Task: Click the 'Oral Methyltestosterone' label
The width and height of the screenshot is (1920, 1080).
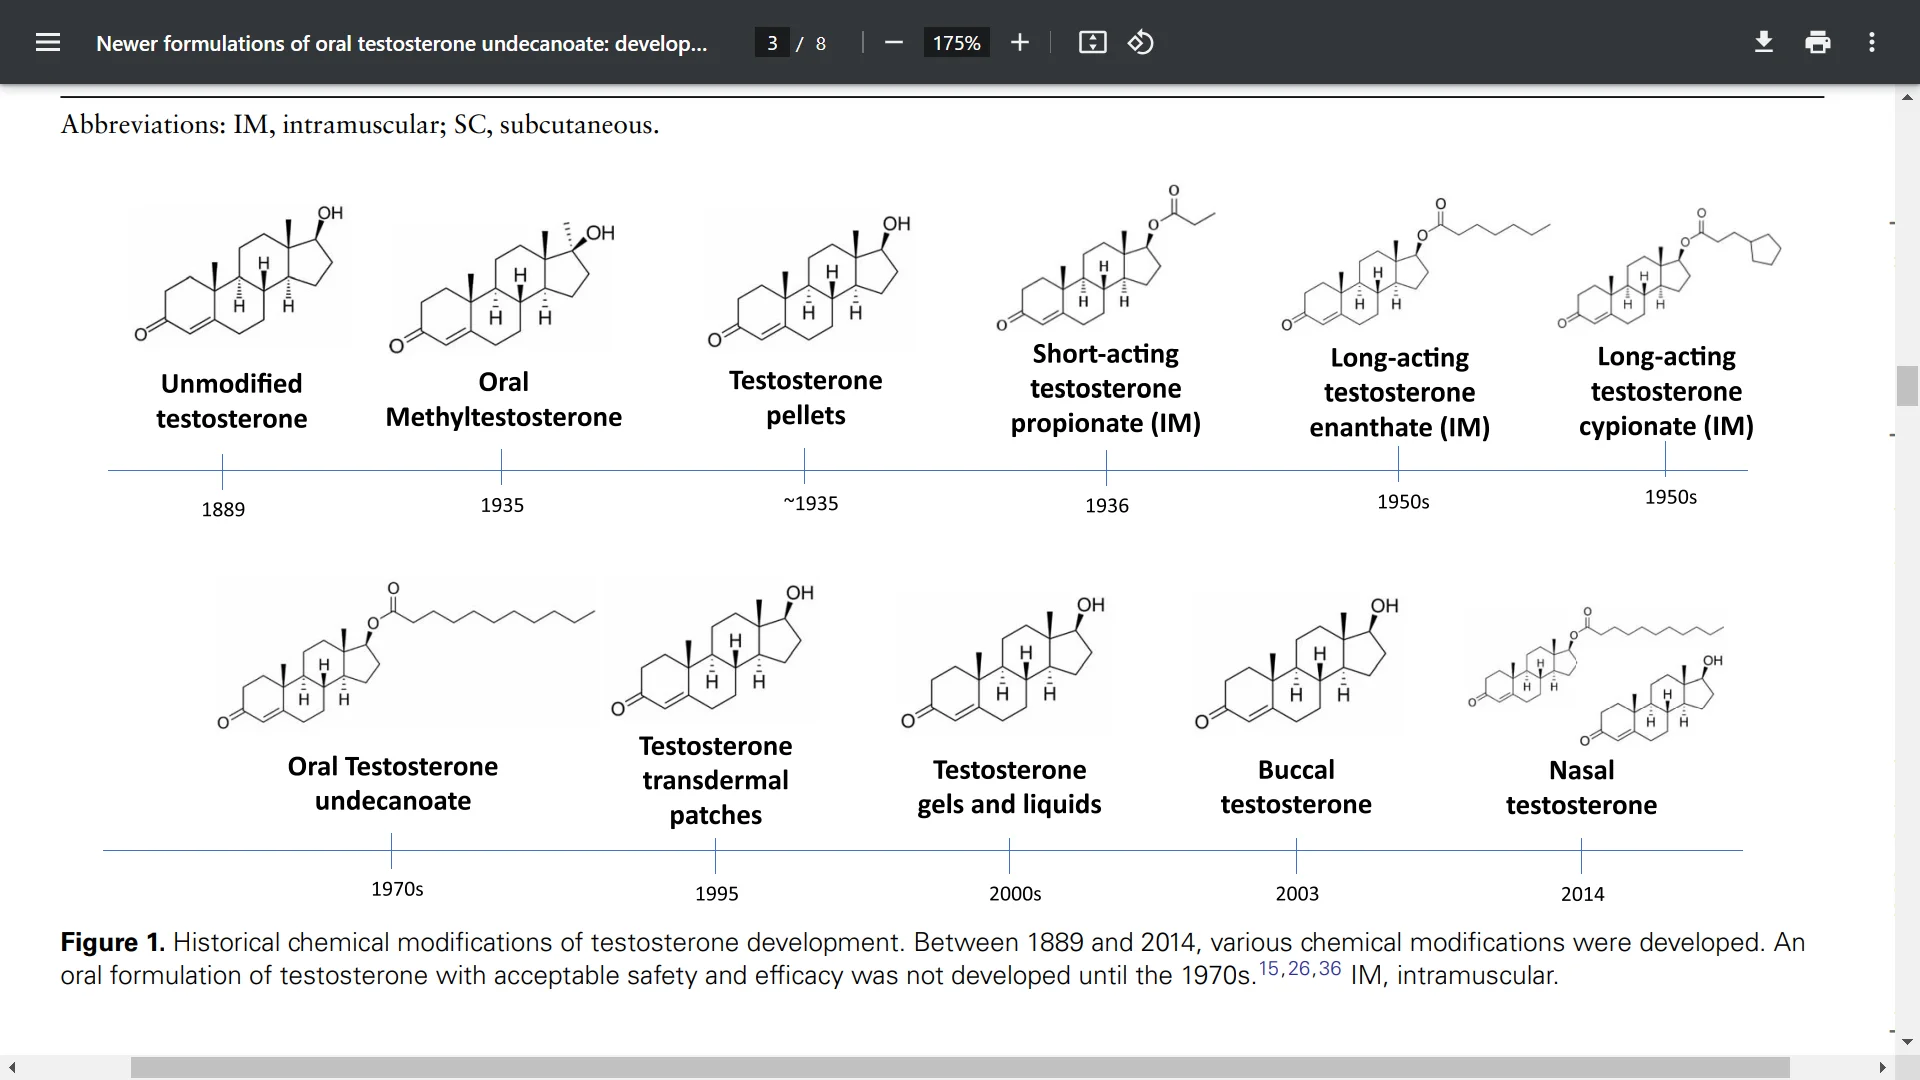Action: pyautogui.click(x=503, y=399)
